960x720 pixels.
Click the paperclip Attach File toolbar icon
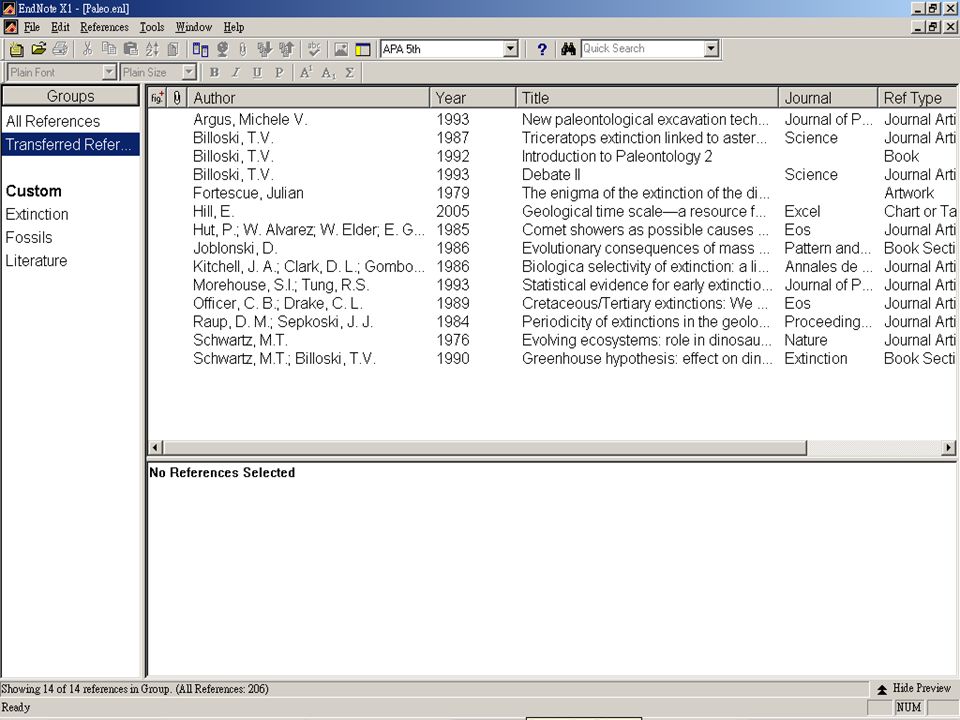coord(243,49)
